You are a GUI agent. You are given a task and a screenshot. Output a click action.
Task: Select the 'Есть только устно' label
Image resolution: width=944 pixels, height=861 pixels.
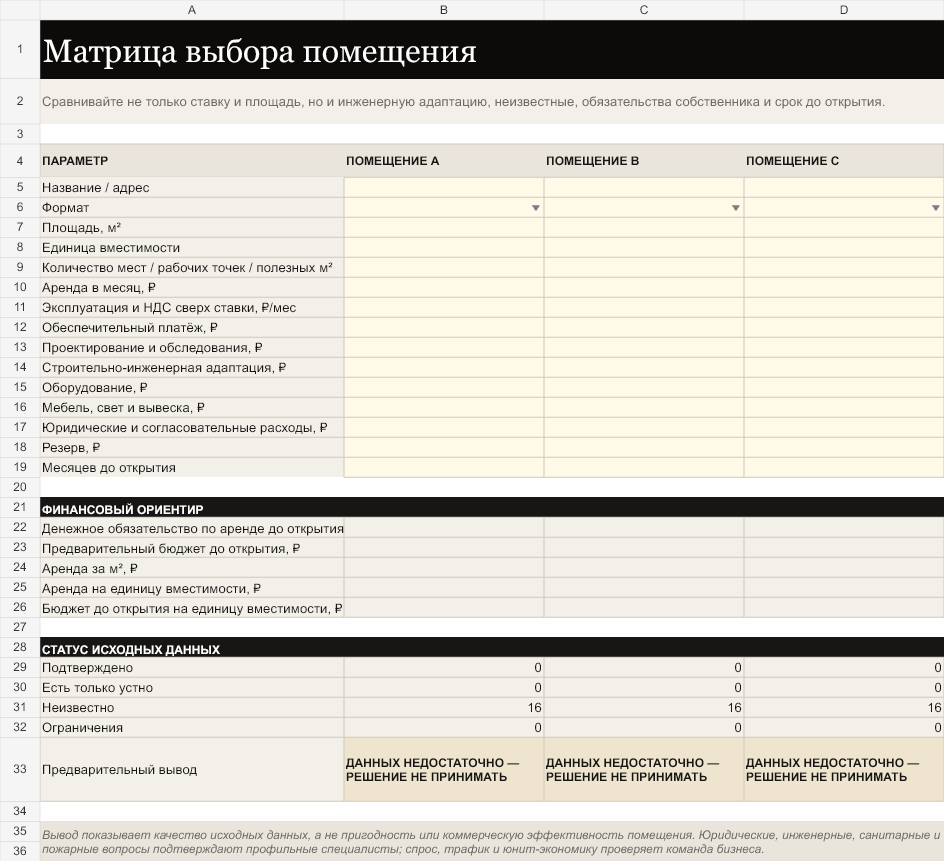coord(192,688)
